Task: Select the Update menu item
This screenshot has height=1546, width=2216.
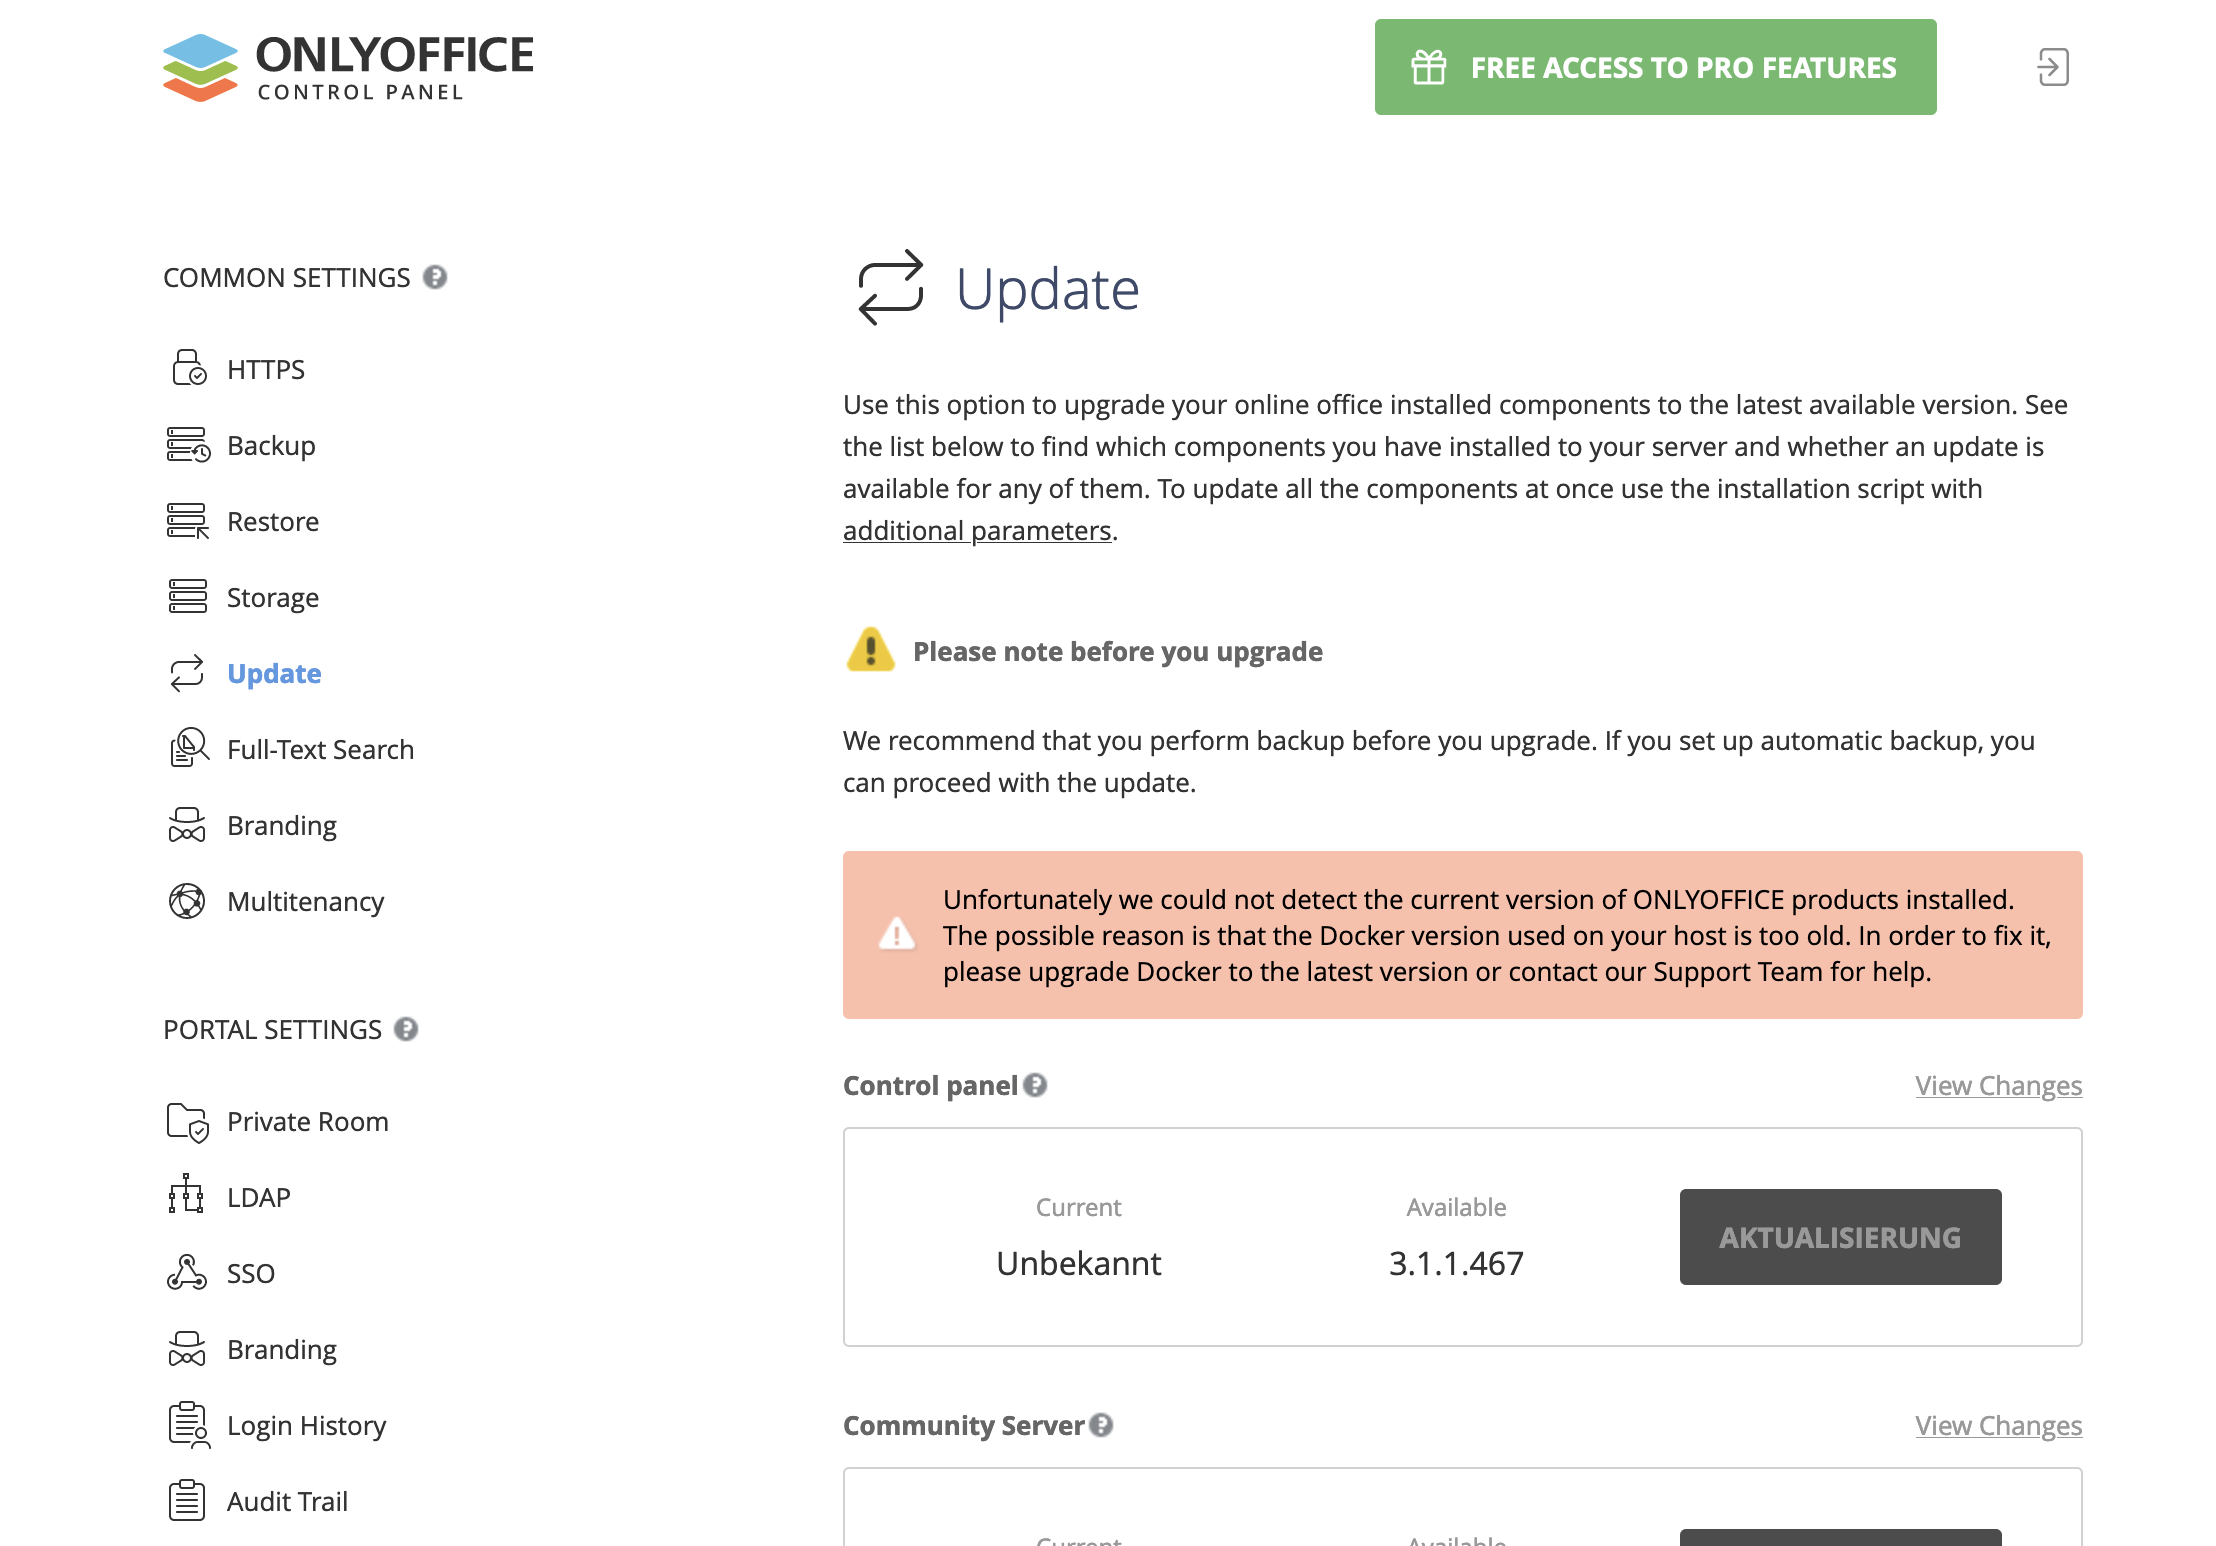Action: tap(274, 673)
